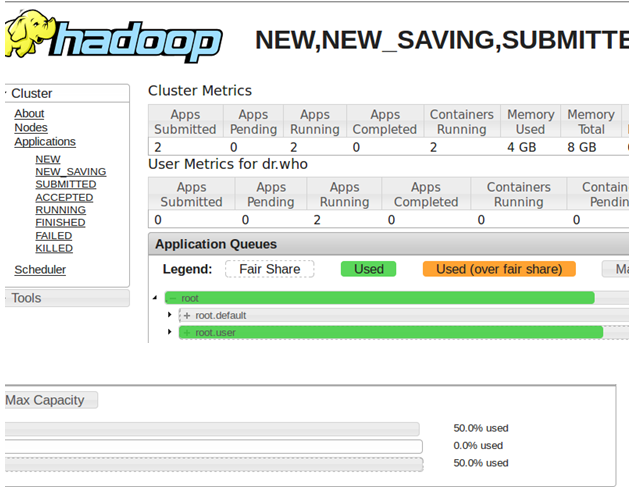Image resolution: width=635 pixels, height=493 pixels.
Task: Click the Fair Share legend box
Action: [270, 269]
